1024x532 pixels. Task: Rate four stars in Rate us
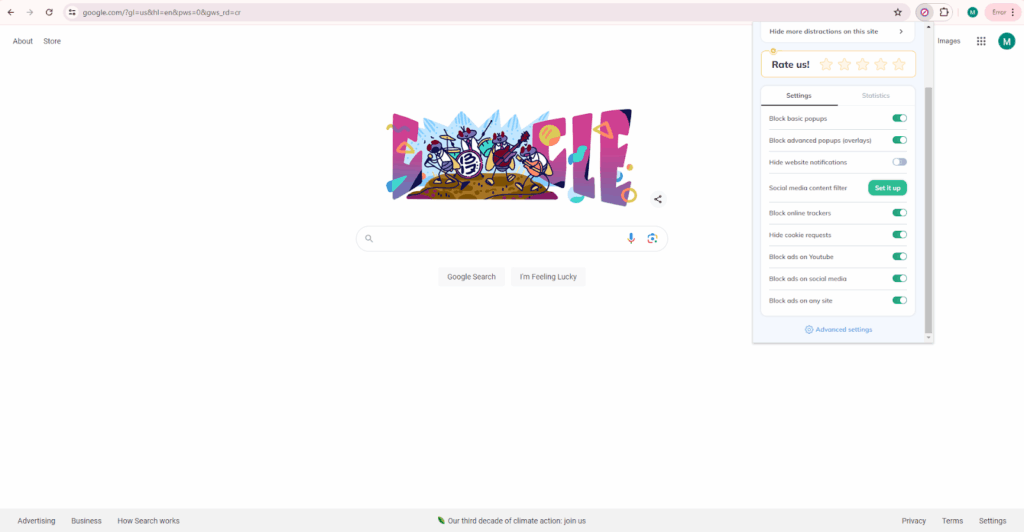(881, 65)
